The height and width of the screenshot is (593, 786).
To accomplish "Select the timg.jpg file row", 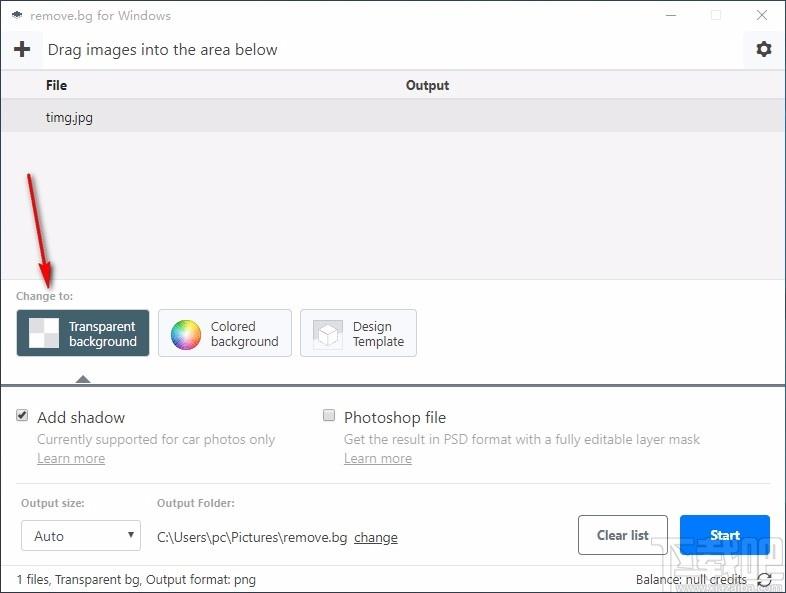I will click(x=393, y=116).
